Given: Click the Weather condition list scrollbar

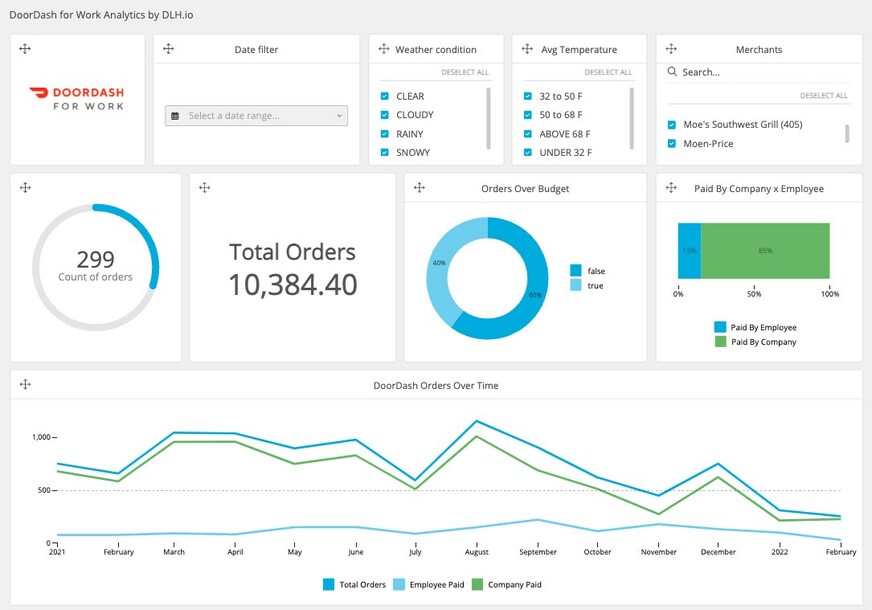Looking at the screenshot, I should 488,118.
